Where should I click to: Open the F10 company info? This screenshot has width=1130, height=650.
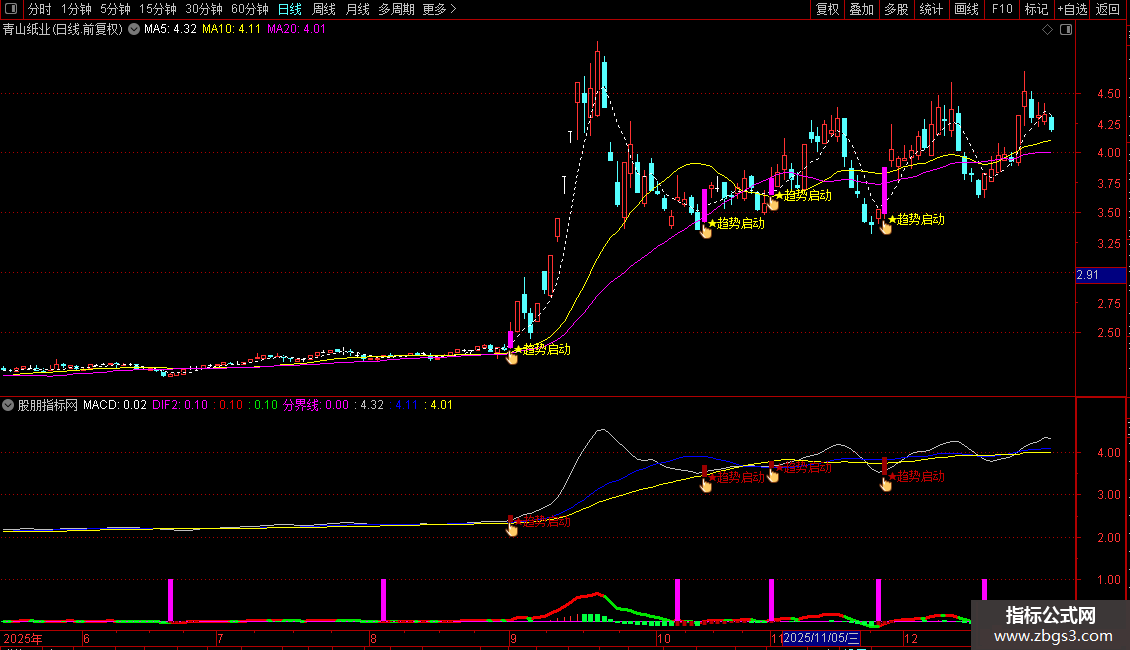coord(1002,9)
